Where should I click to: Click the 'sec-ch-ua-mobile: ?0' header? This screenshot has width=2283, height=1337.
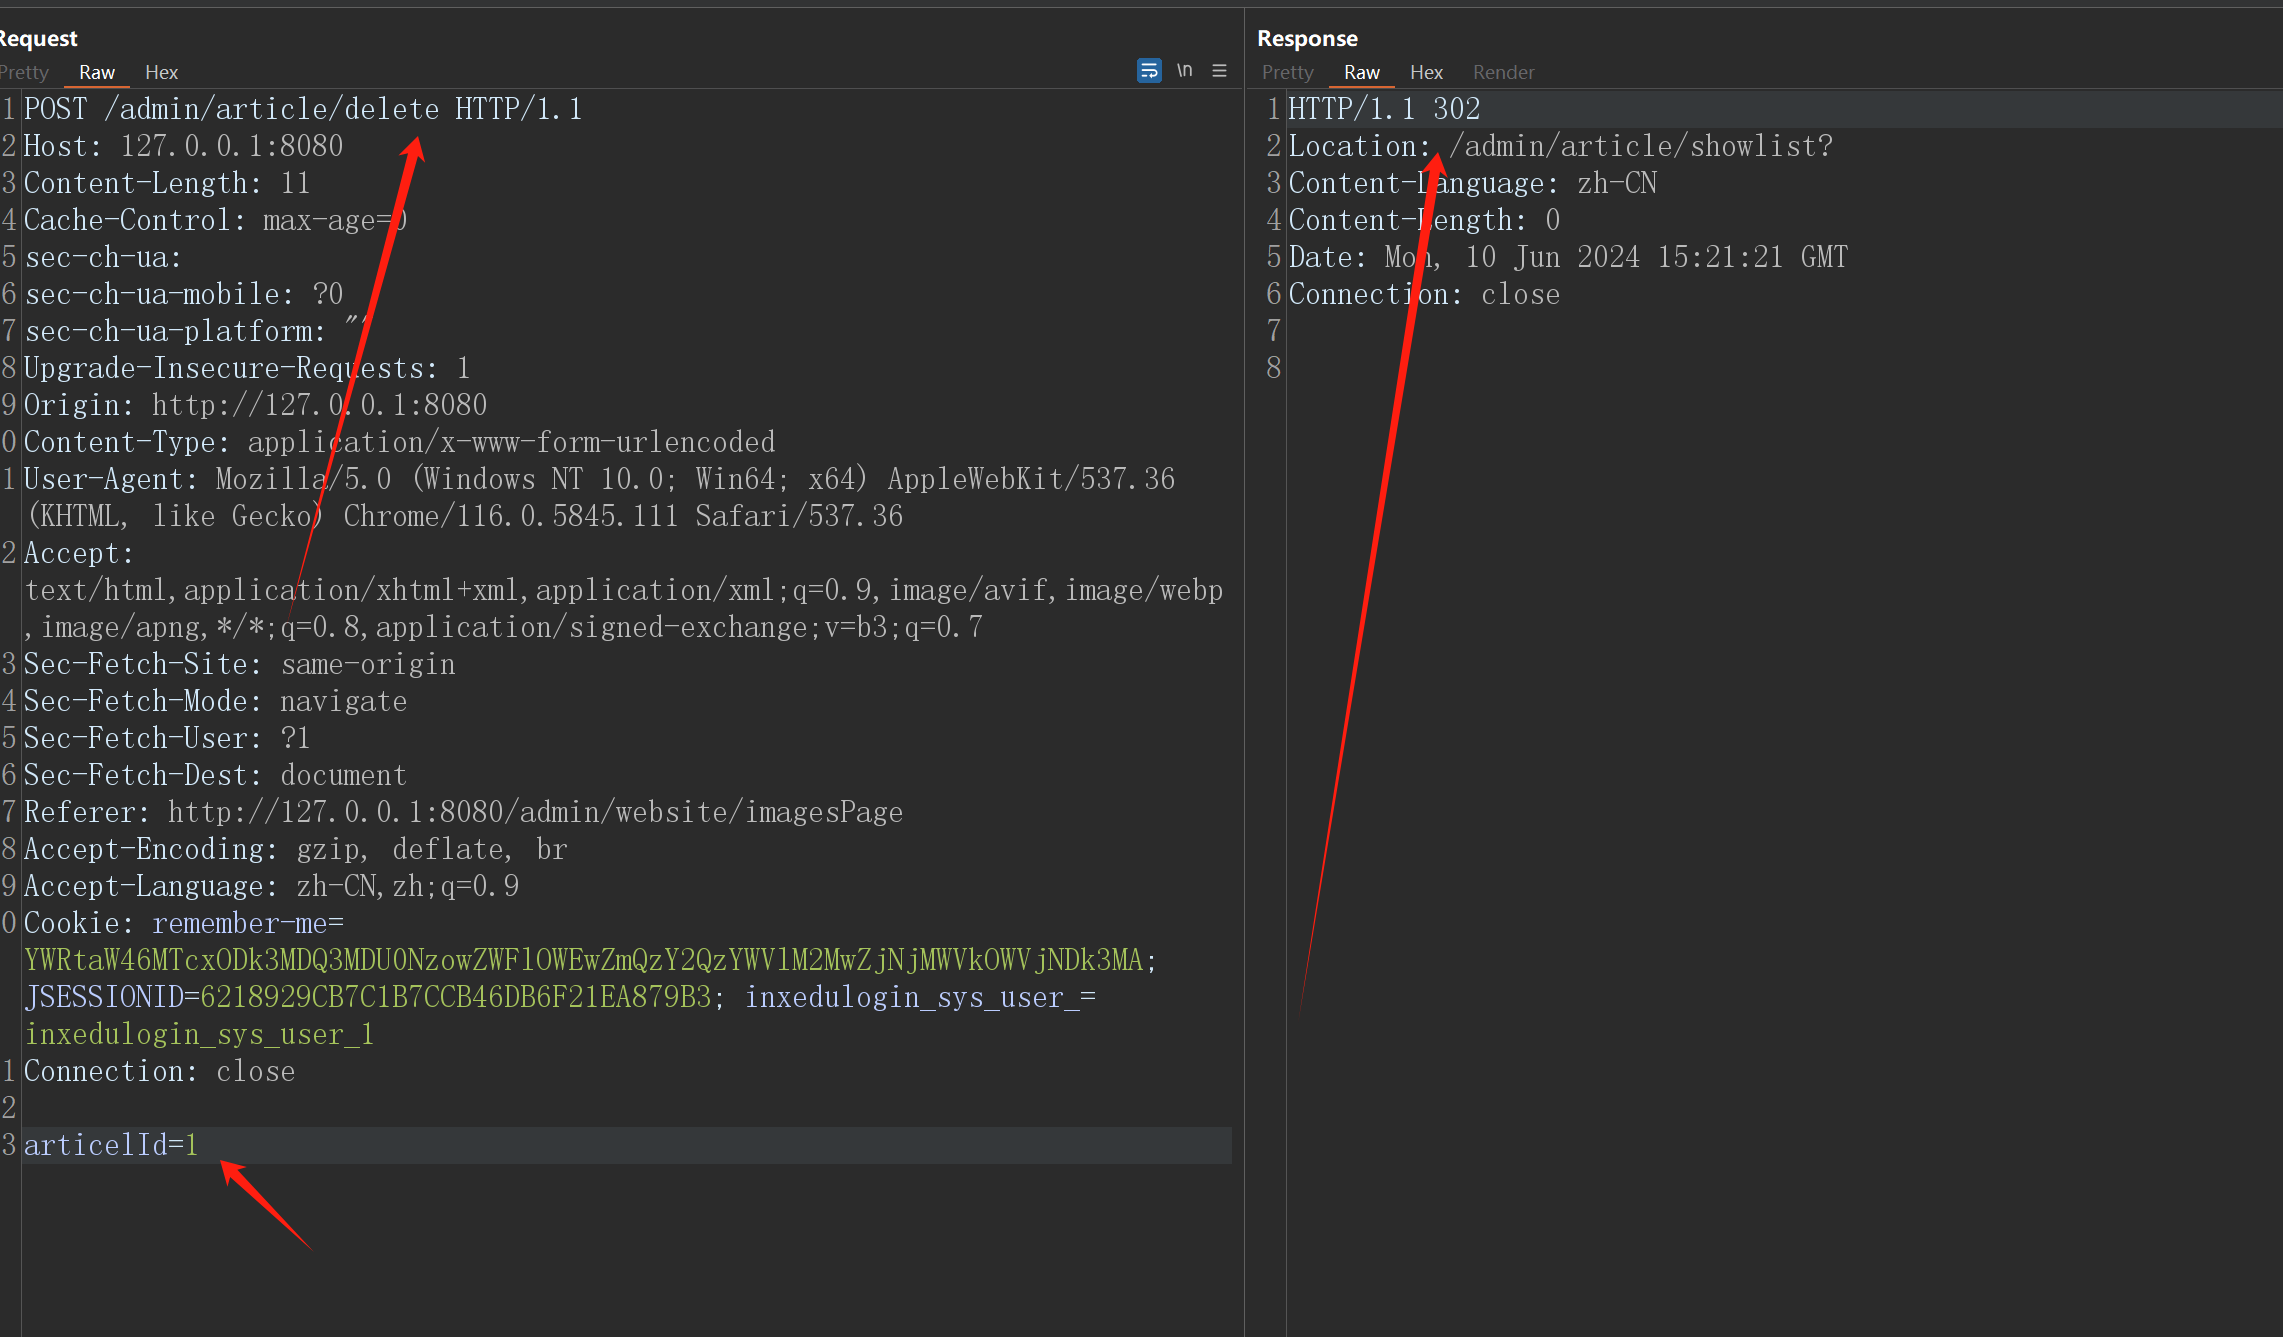[x=184, y=294]
